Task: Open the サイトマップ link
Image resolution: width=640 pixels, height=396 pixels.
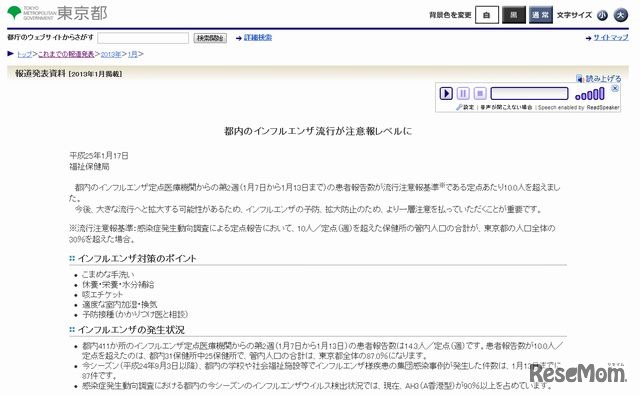Action: tap(611, 38)
